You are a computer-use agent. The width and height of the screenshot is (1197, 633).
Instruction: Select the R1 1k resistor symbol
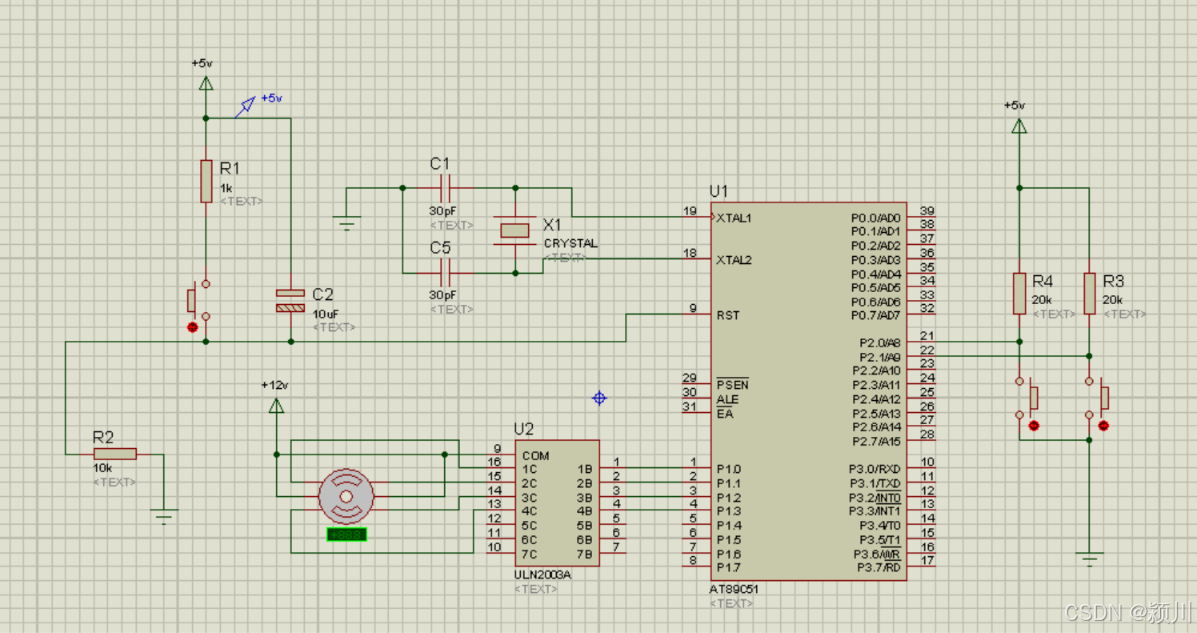(x=206, y=181)
